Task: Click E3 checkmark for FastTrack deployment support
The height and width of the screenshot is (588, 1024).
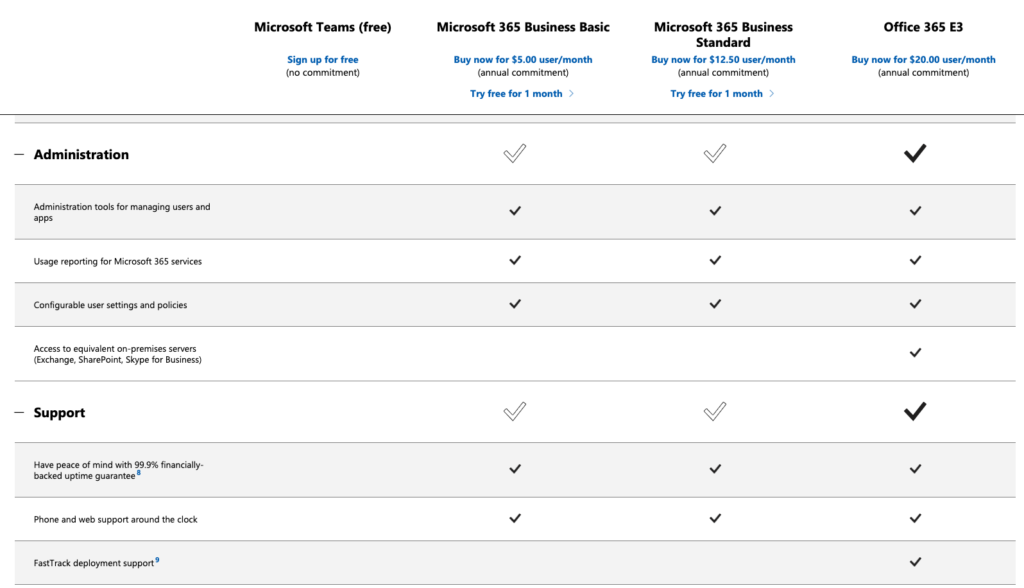Action: (x=916, y=562)
